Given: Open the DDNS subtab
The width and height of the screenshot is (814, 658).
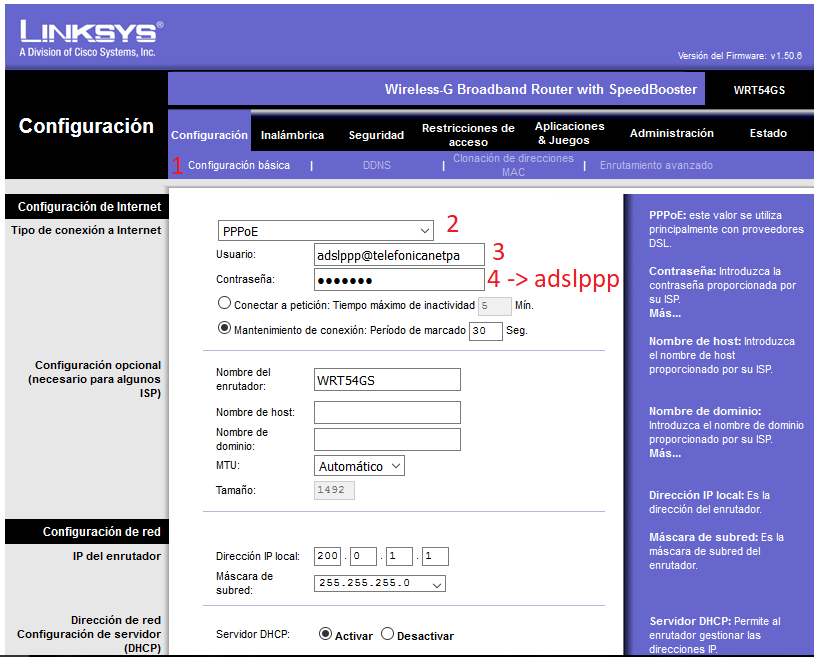Looking at the screenshot, I should coord(377,165).
